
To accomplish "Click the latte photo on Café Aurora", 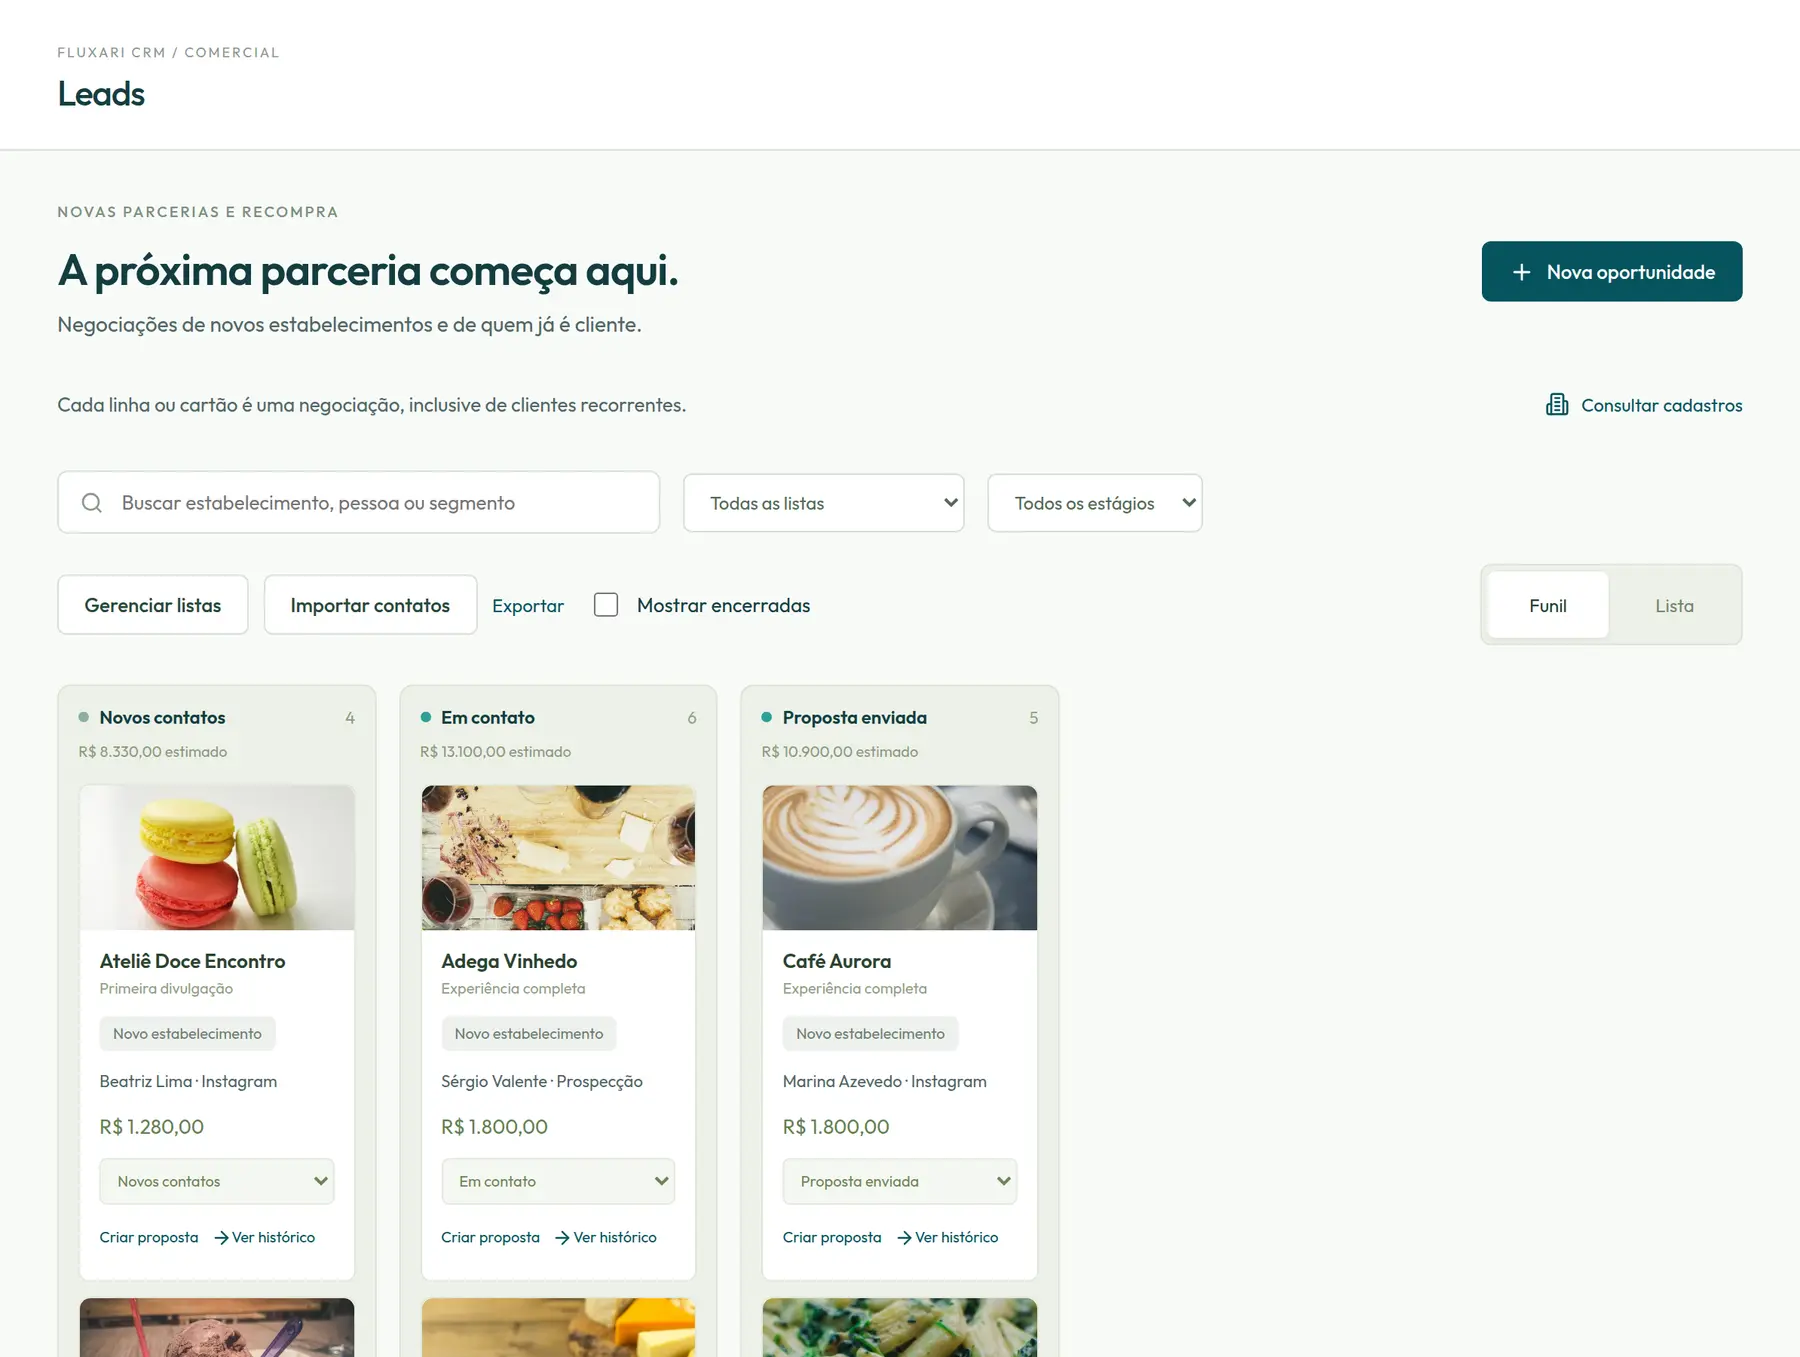I will click(900, 858).
